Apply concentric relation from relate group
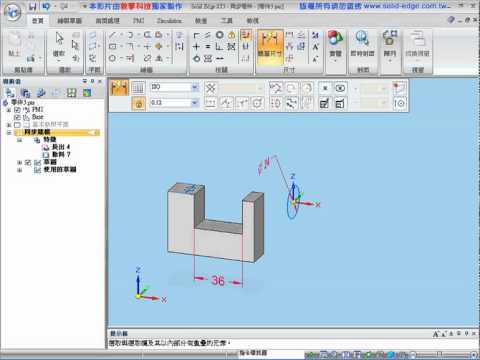 pos(220,35)
